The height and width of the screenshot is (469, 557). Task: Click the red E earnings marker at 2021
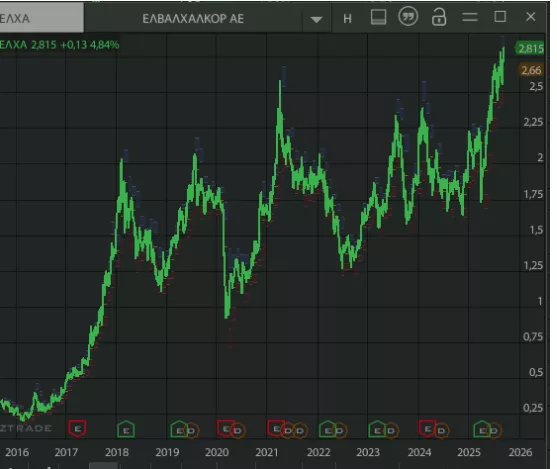tap(276, 428)
